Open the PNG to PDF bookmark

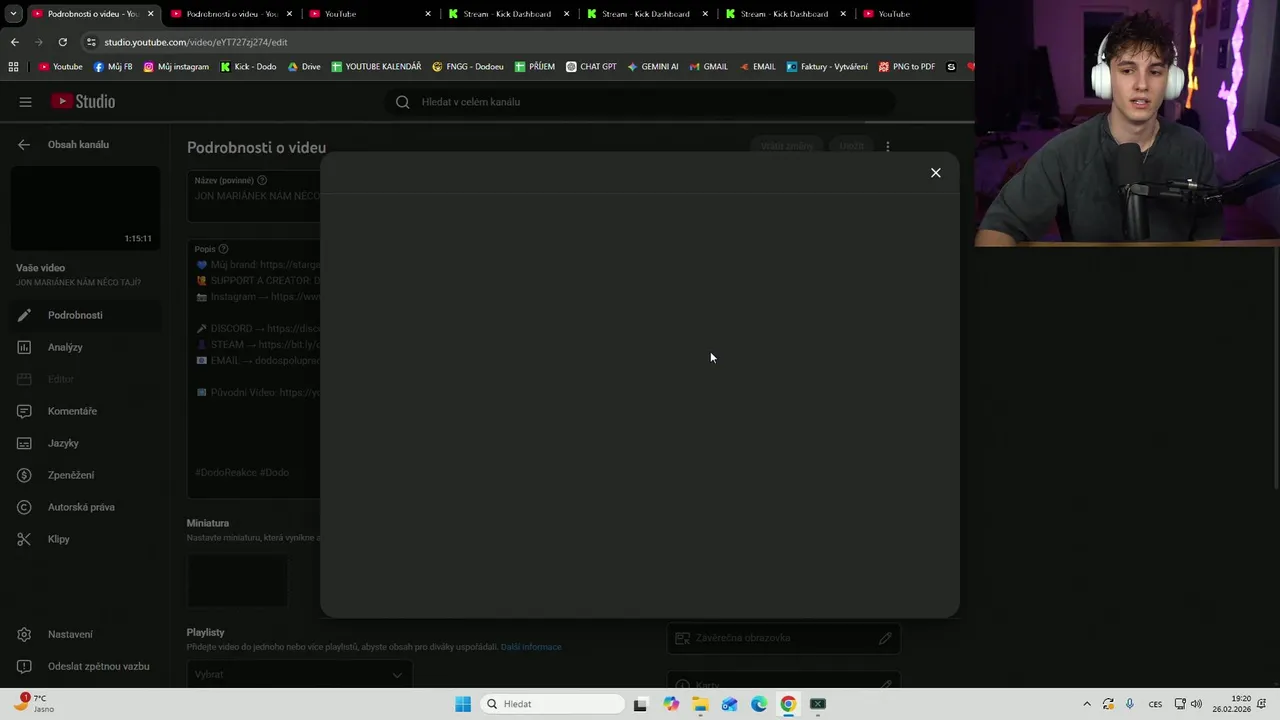tap(907, 67)
